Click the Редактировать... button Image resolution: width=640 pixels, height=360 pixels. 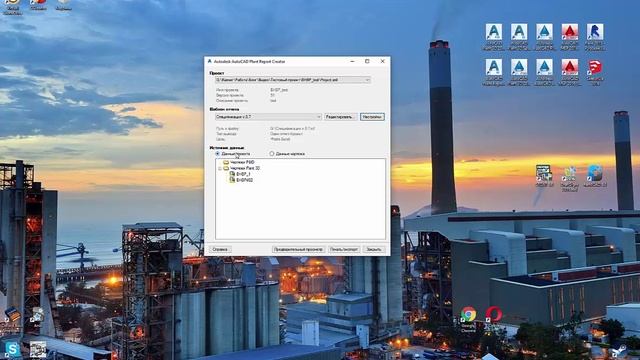(340, 117)
